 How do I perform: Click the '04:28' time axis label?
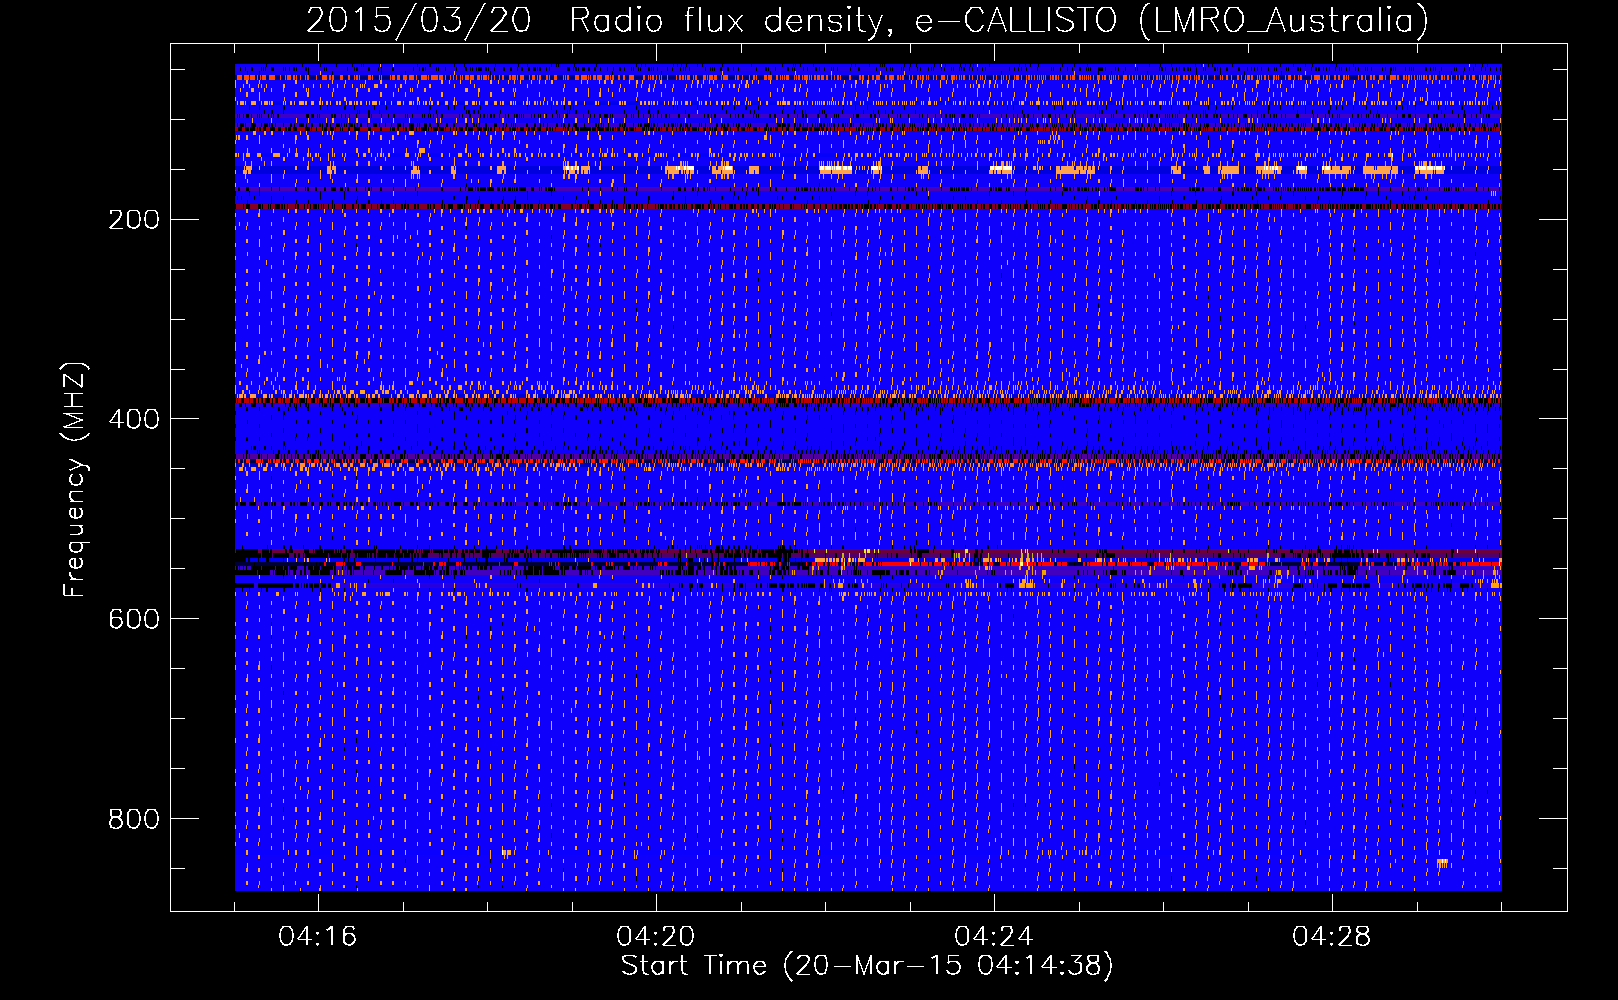coord(1332,937)
